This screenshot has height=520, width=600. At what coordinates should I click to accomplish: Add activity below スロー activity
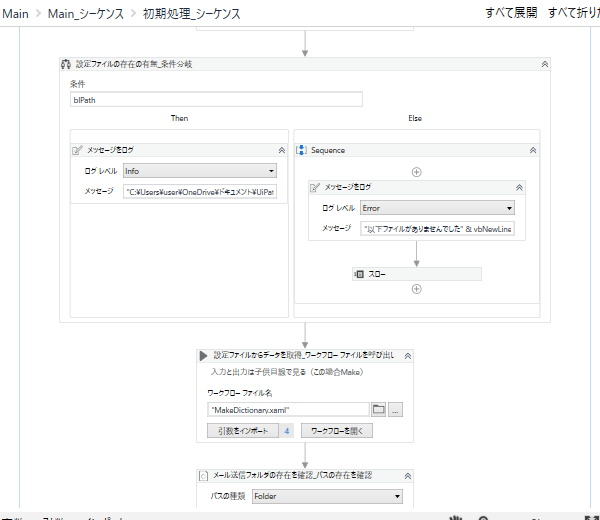coord(416,289)
